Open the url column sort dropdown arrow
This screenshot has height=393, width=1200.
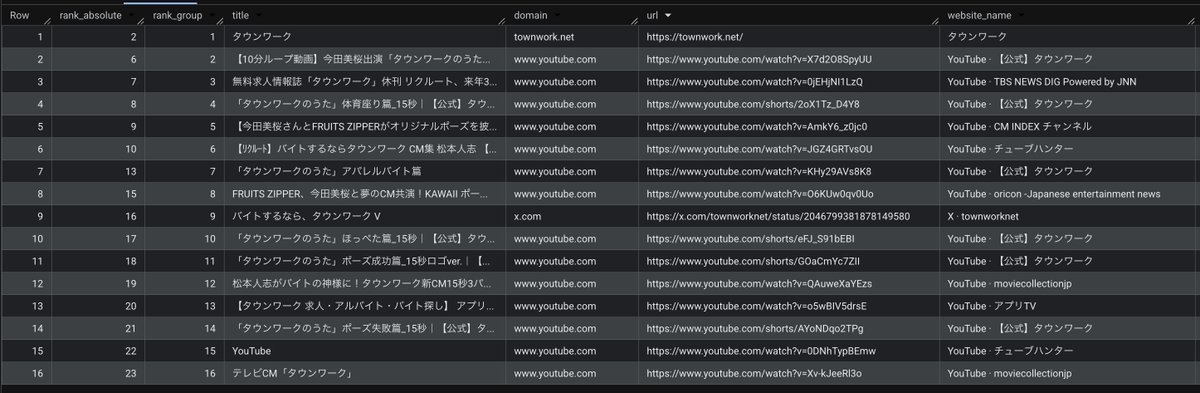667,15
